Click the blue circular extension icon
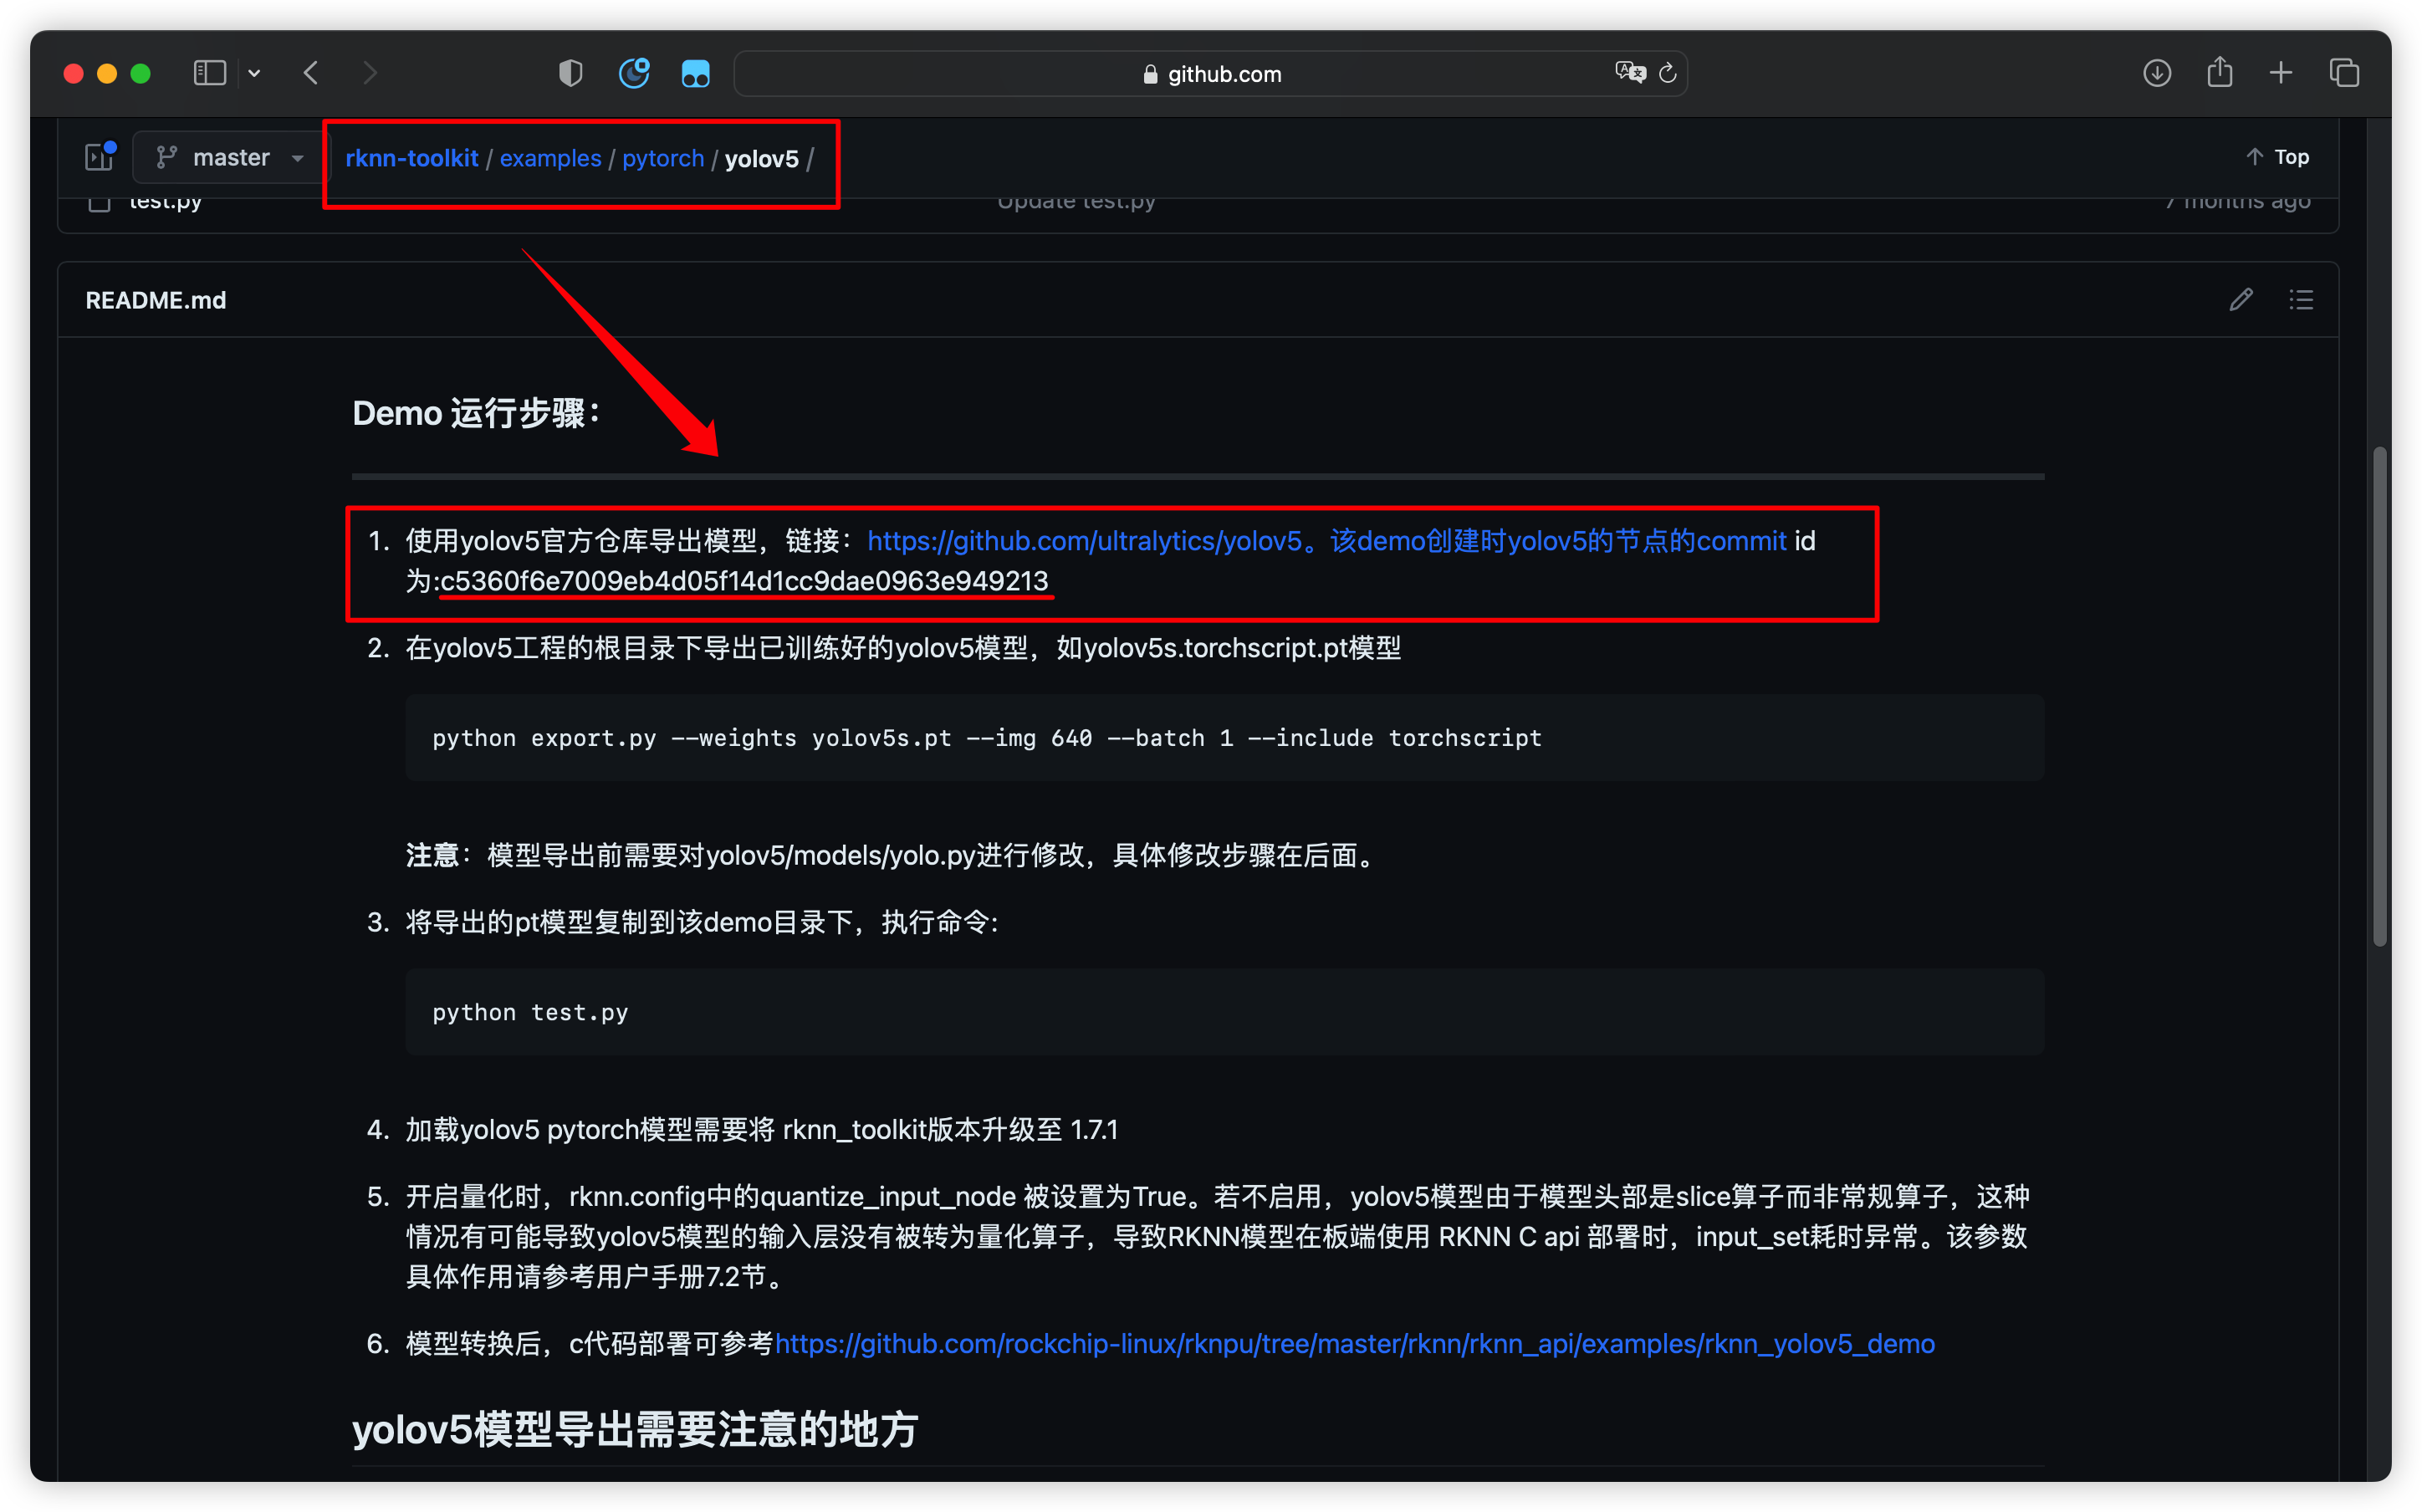2422x1512 pixels. click(634, 73)
